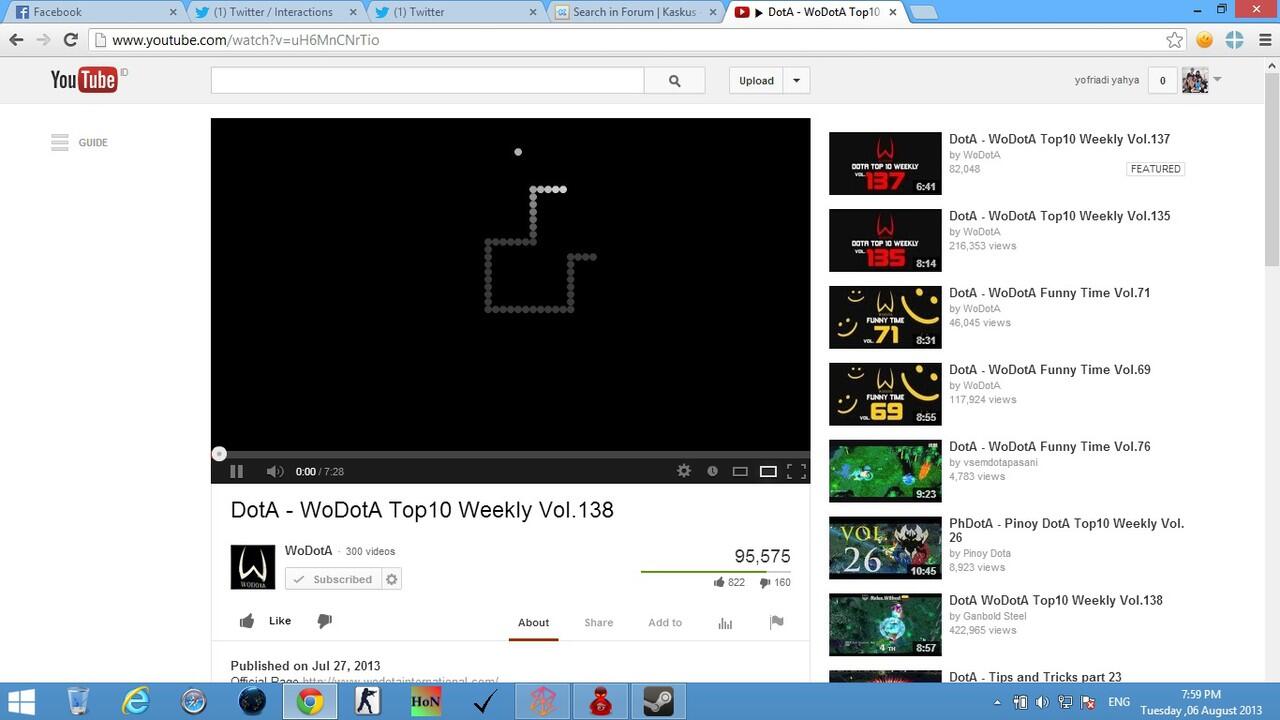Open 'WoDotA Funny Time Vol.76' link

[1049, 447]
